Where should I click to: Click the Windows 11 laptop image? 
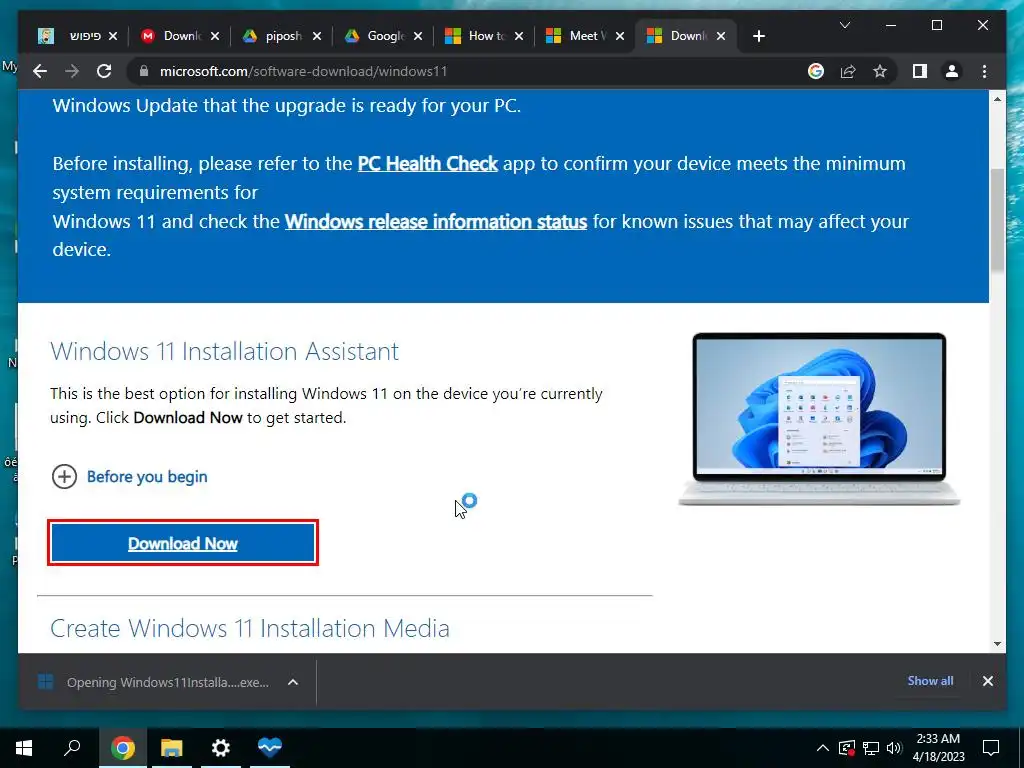(x=819, y=419)
